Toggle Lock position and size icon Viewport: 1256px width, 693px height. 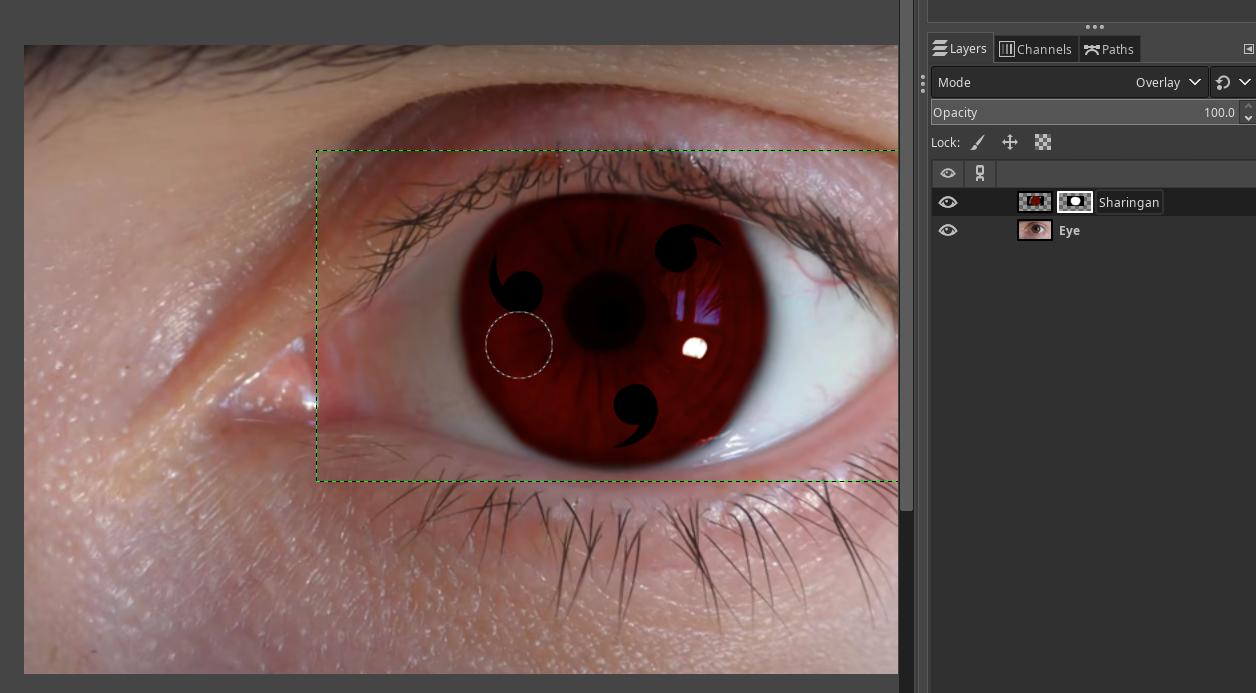click(x=1010, y=142)
